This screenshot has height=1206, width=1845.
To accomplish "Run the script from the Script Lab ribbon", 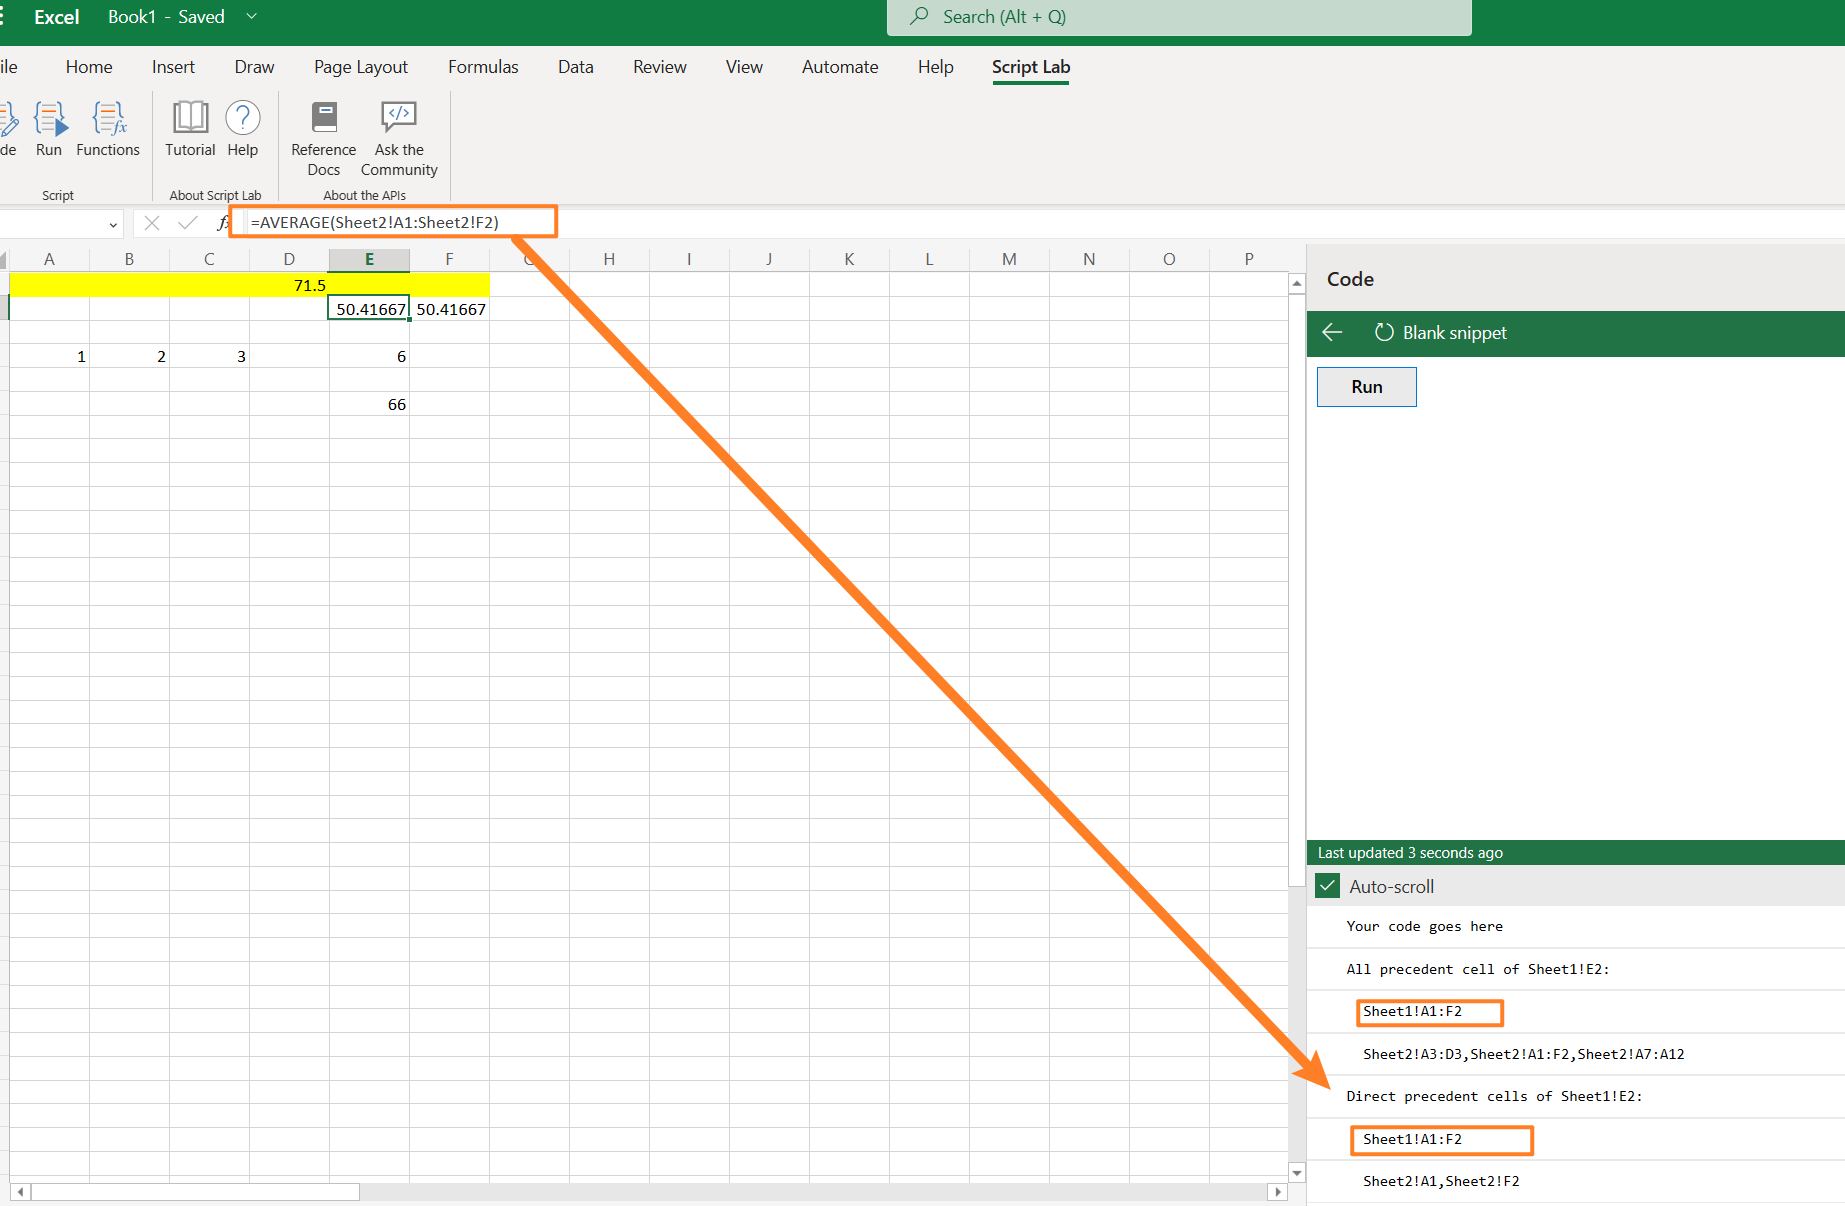I will tap(49, 130).
